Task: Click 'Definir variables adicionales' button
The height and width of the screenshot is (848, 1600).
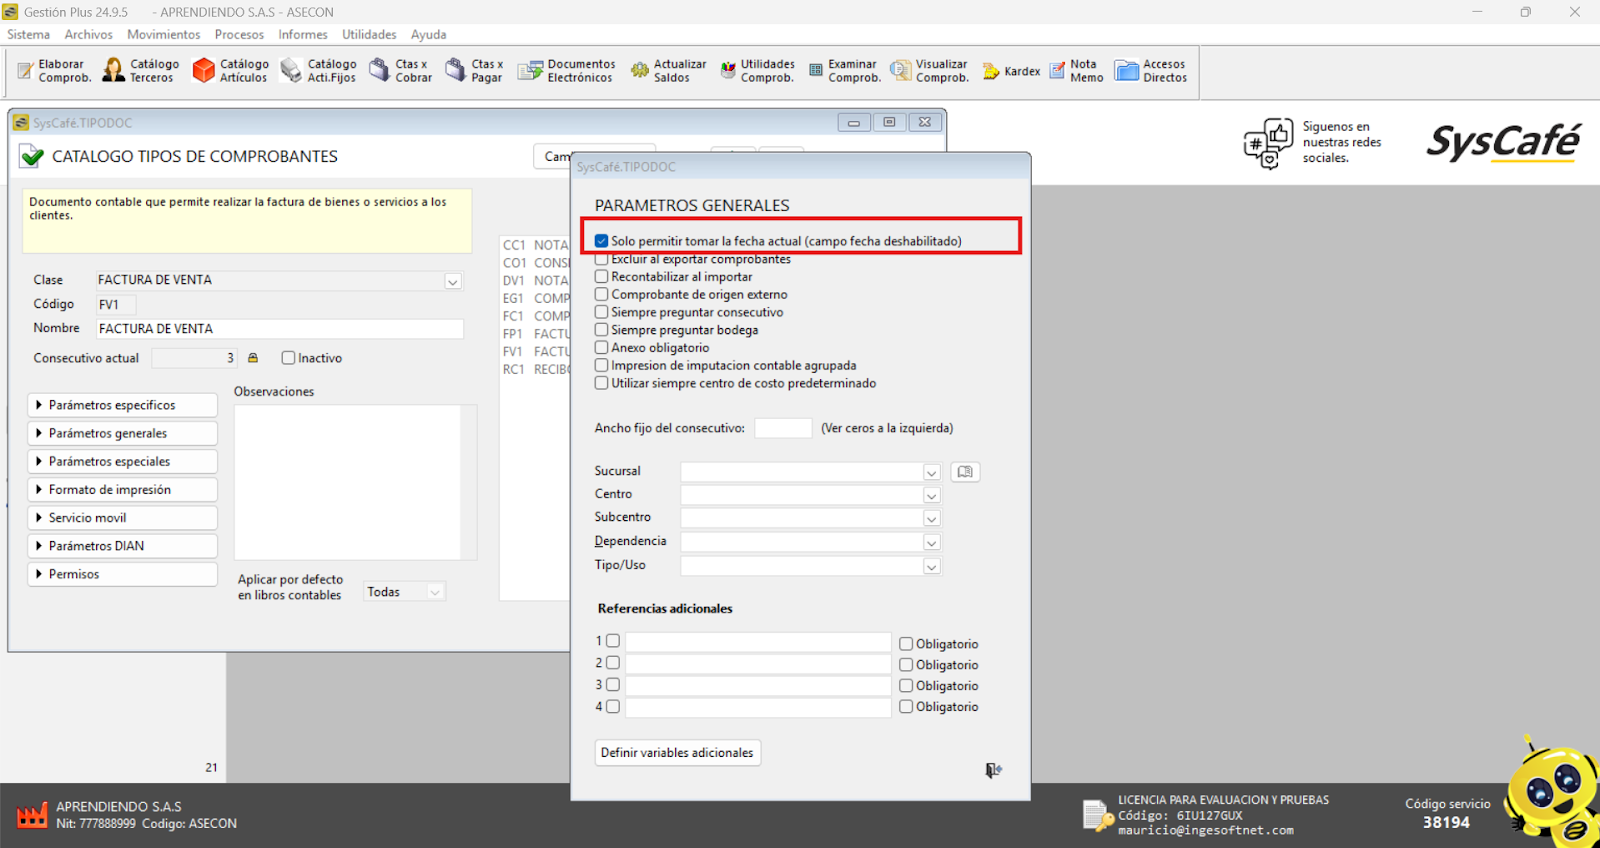Action: (x=677, y=753)
